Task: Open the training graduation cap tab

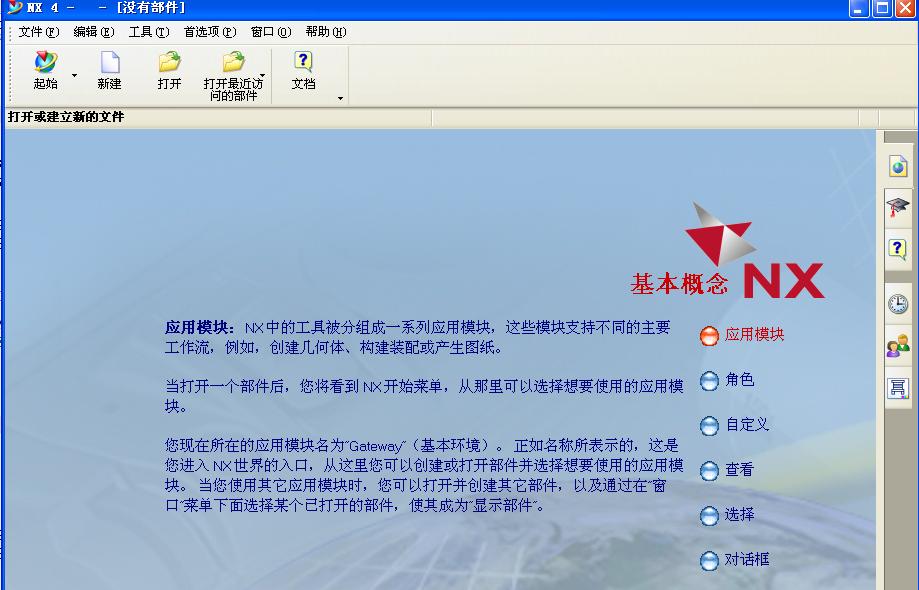Action: point(898,207)
